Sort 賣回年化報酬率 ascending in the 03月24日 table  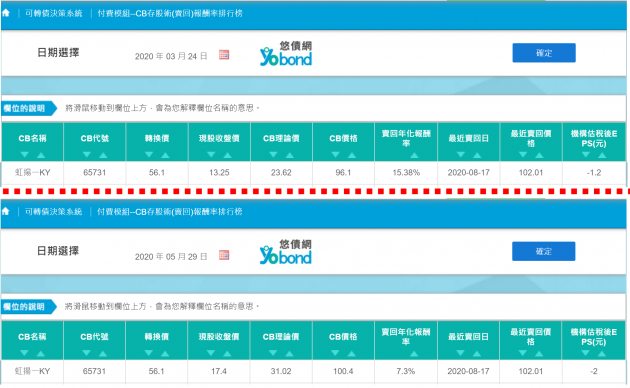pyautogui.click(x=415, y=155)
